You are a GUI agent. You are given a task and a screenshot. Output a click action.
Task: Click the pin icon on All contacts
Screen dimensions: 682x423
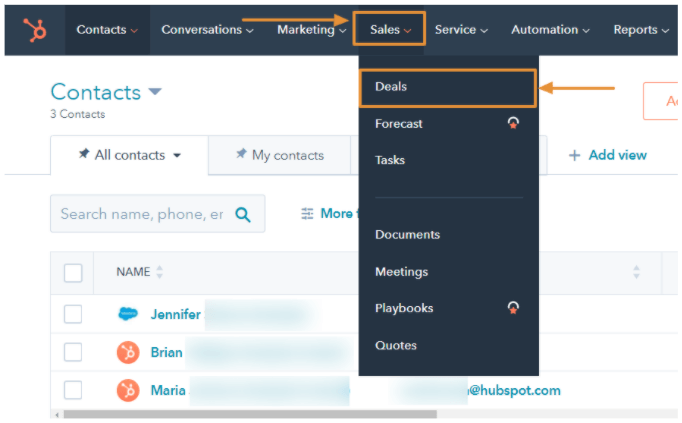84,154
